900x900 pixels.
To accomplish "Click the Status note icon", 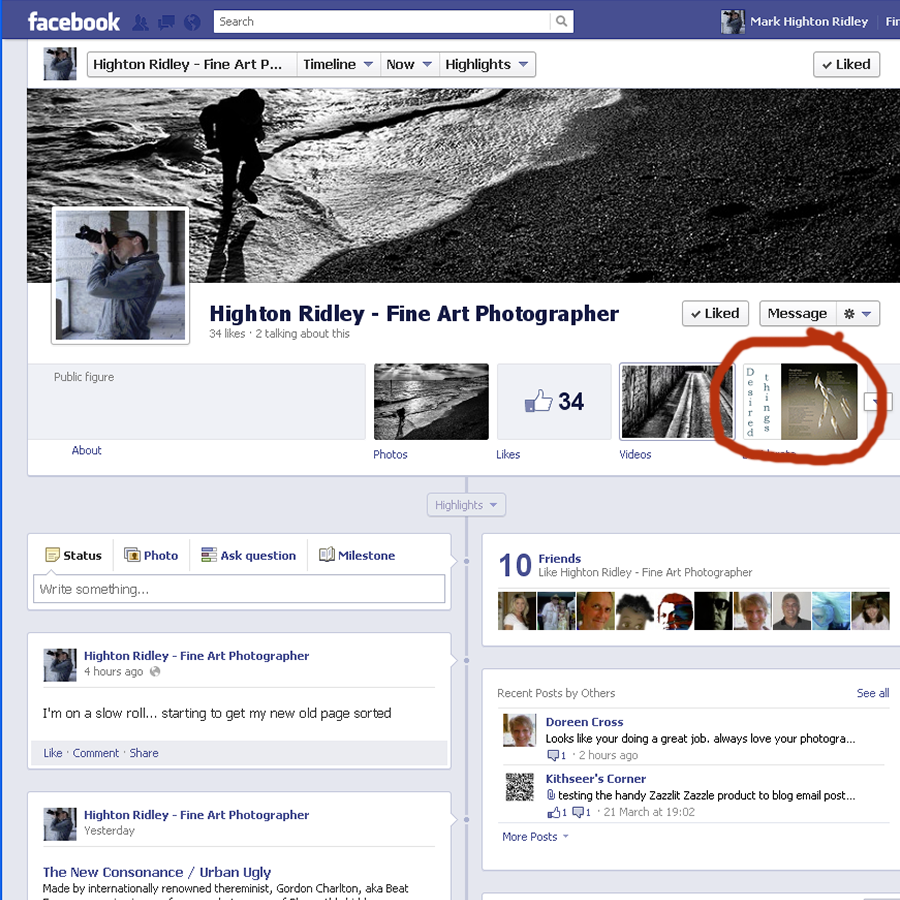I will click(x=52, y=555).
